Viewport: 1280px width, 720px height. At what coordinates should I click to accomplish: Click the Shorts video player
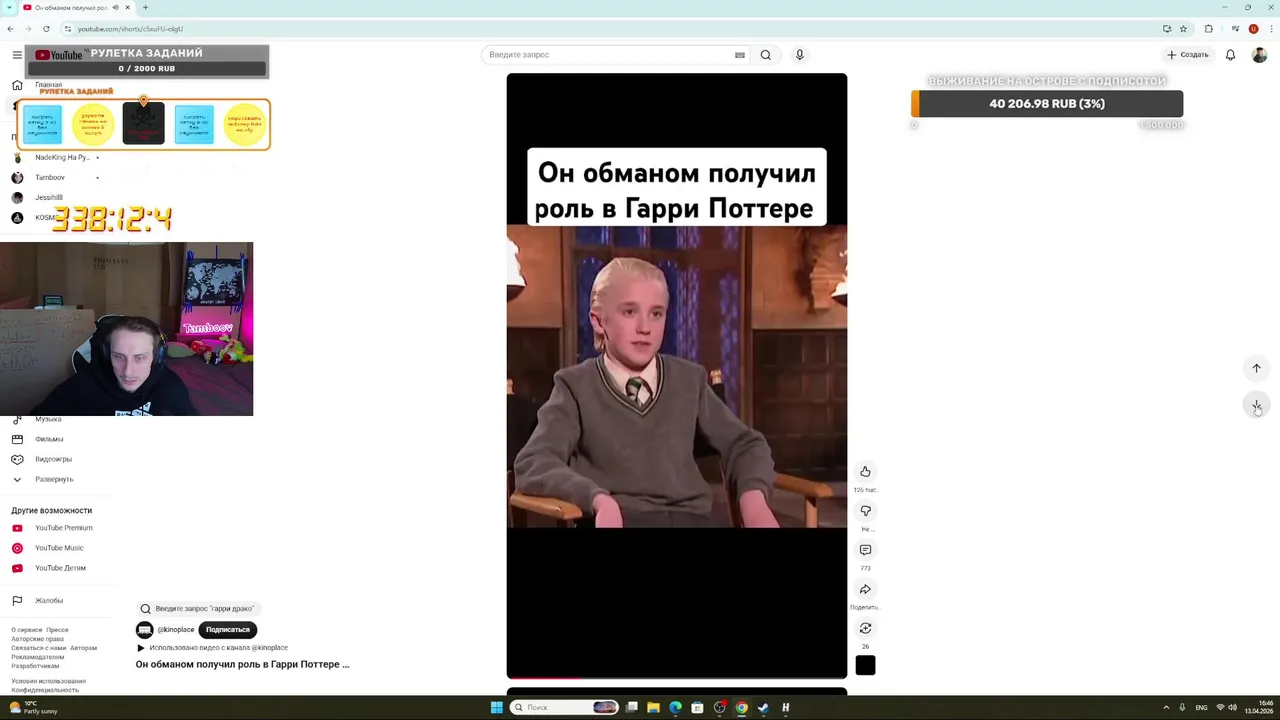click(677, 376)
